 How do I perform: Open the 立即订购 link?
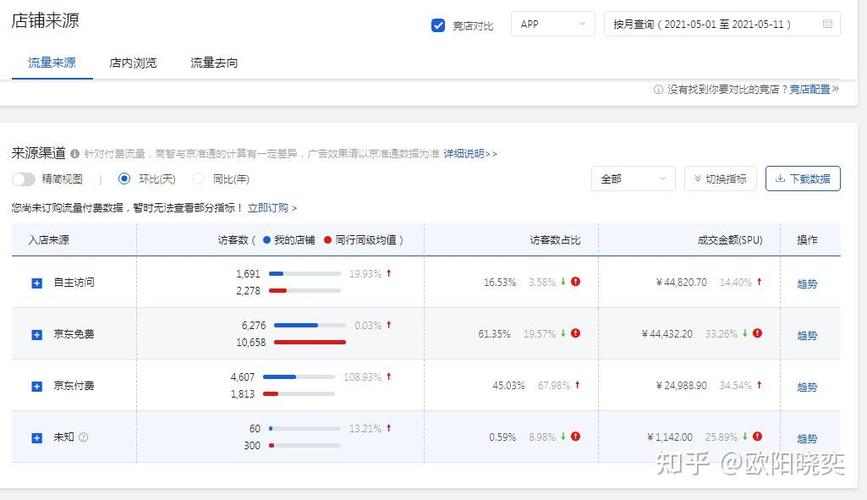pyautogui.click(x=268, y=208)
